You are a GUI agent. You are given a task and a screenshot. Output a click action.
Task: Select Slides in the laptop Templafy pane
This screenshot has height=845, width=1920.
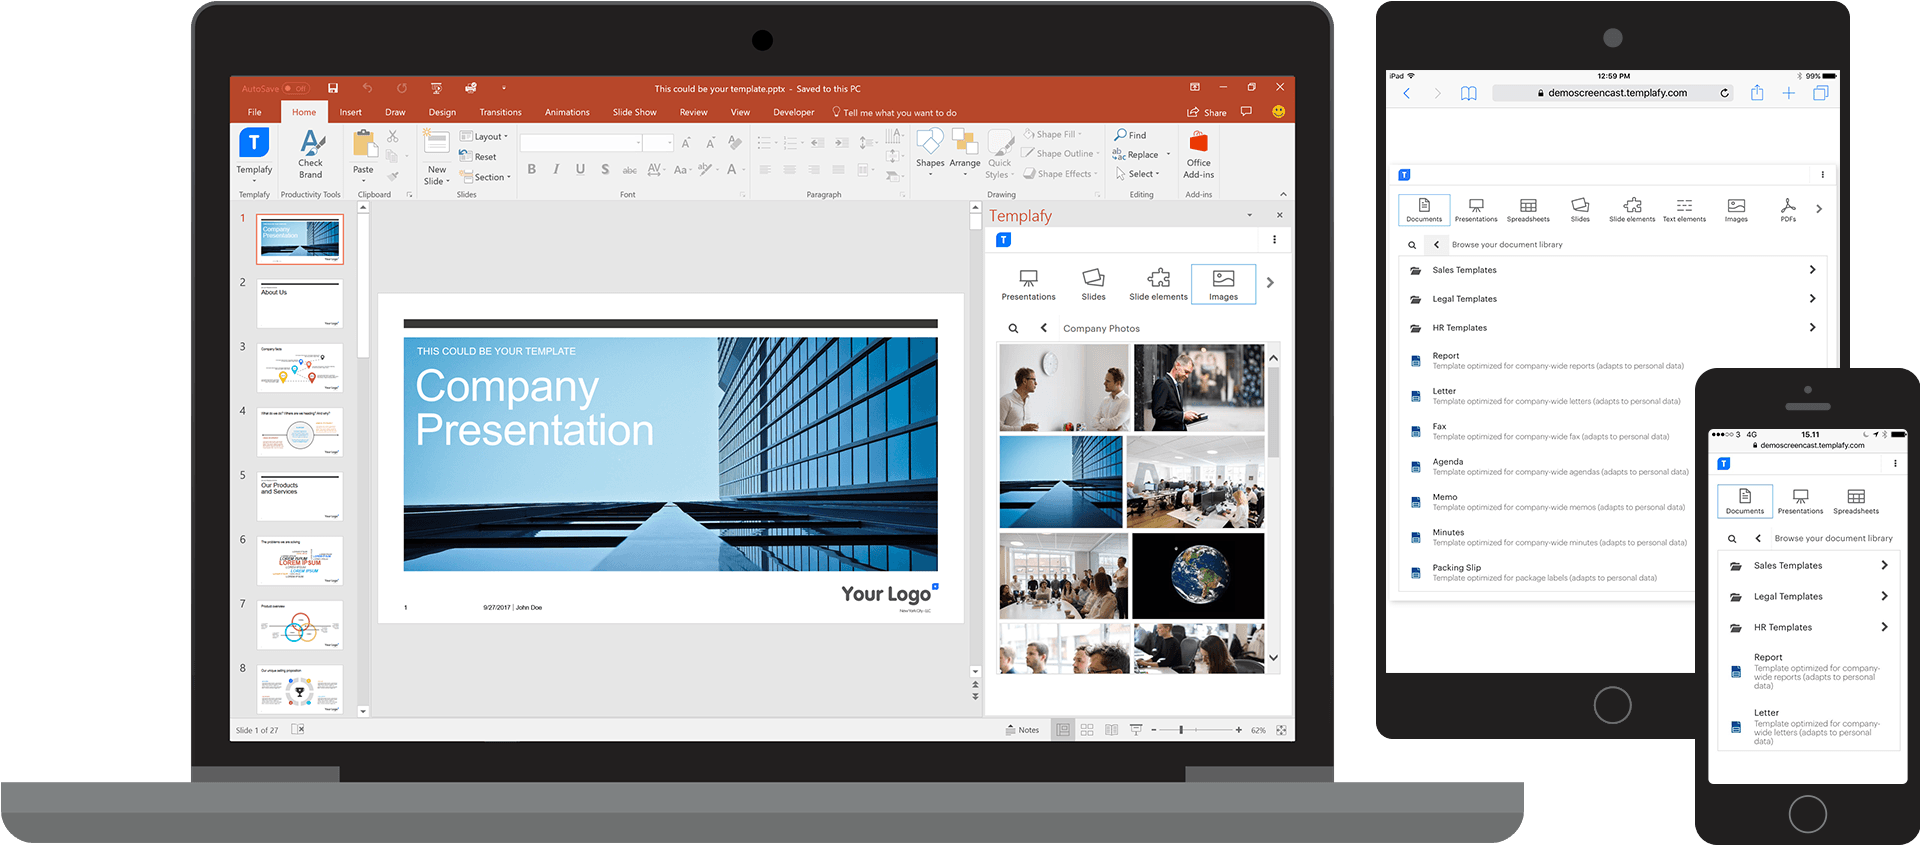[1093, 284]
